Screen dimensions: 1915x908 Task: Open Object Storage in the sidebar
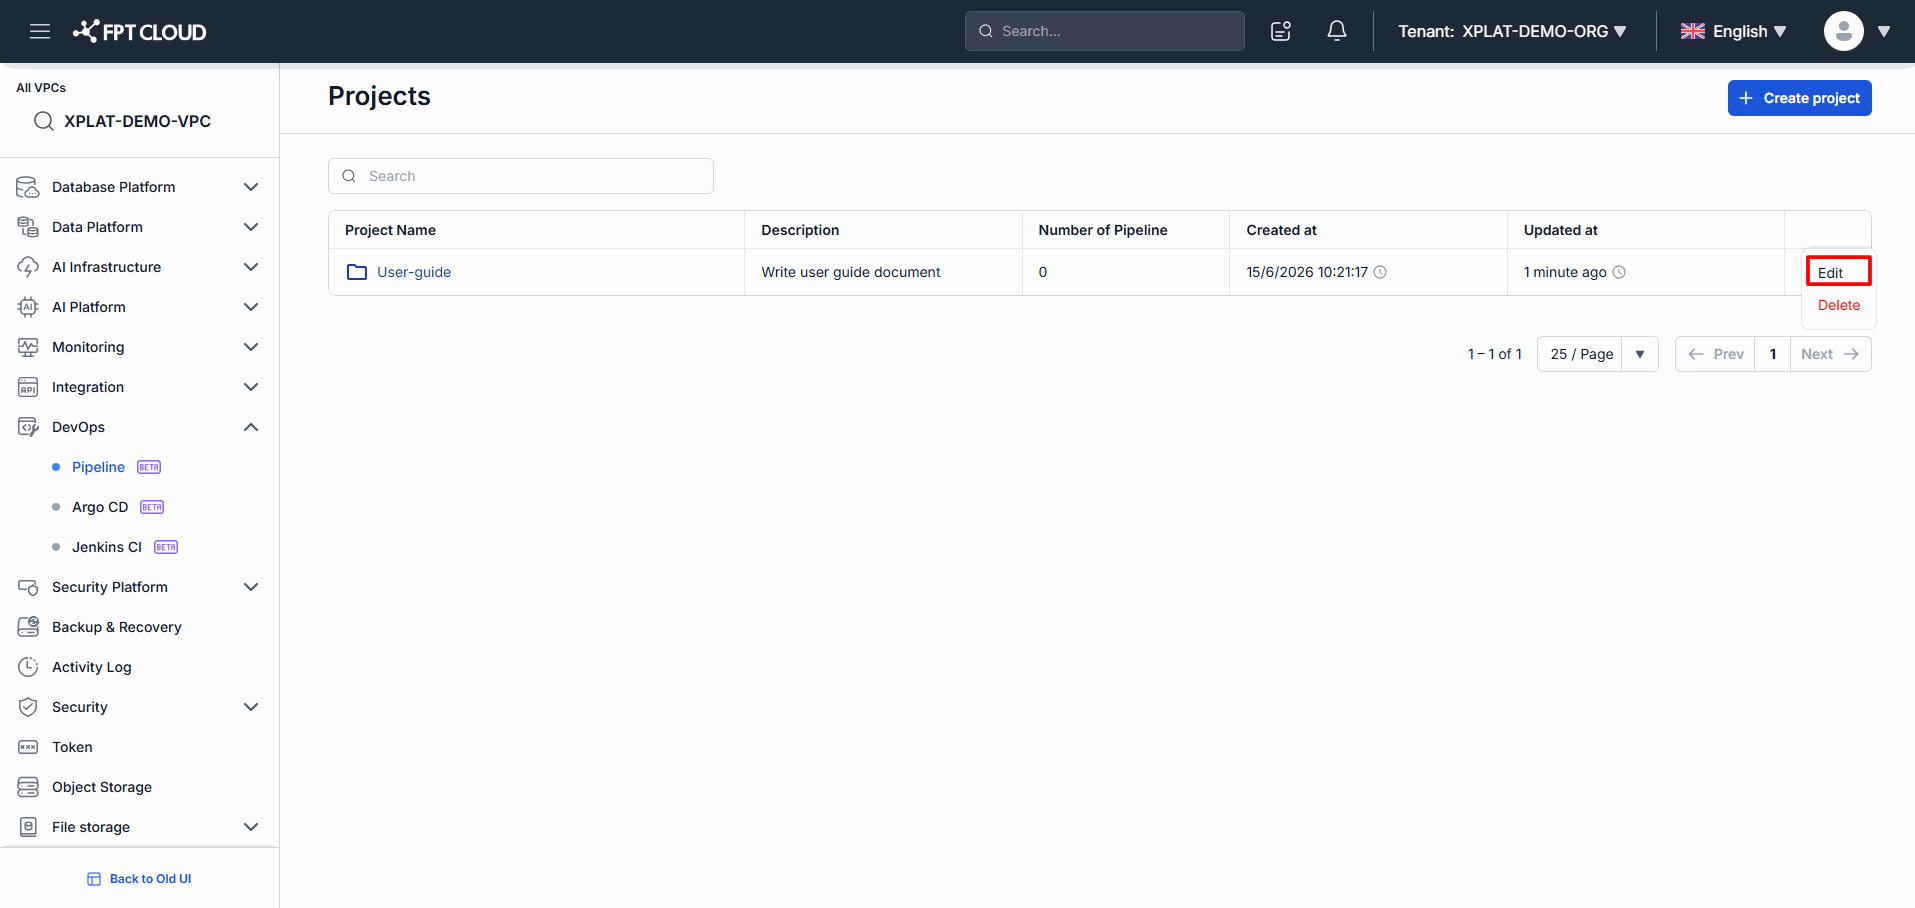click(102, 787)
